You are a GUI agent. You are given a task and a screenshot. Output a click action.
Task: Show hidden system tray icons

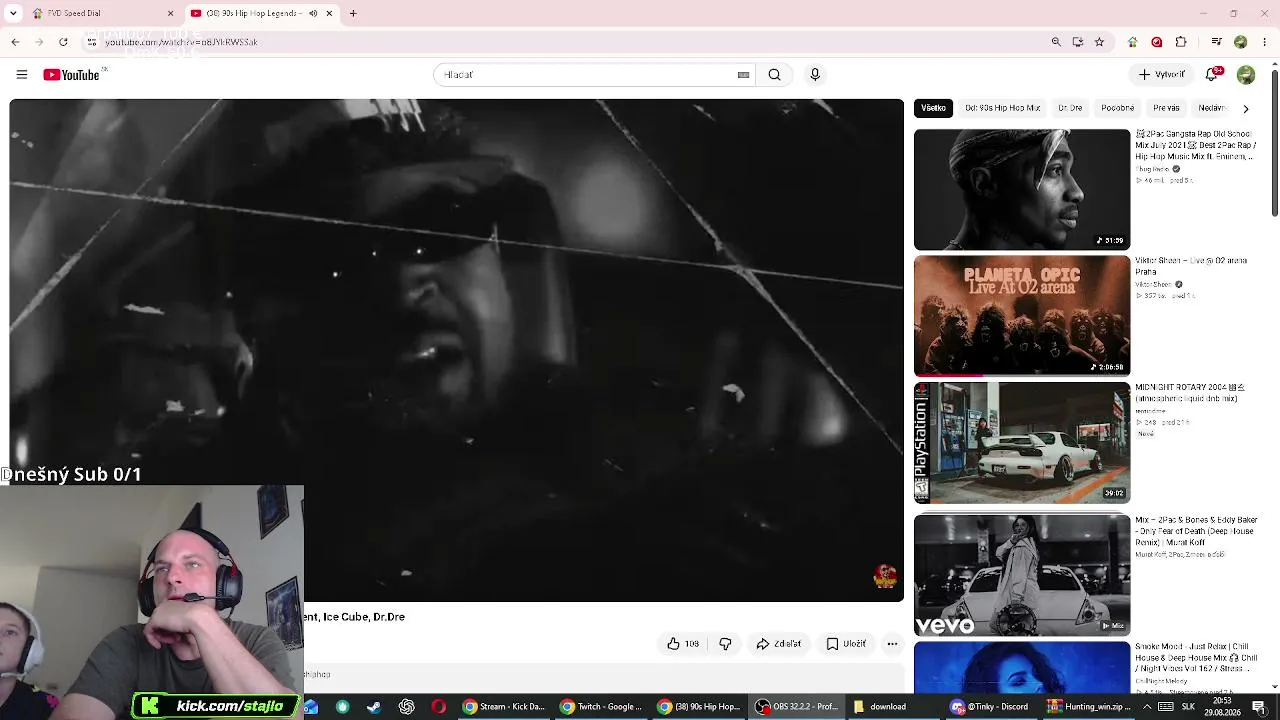(x=1147, y=707)
